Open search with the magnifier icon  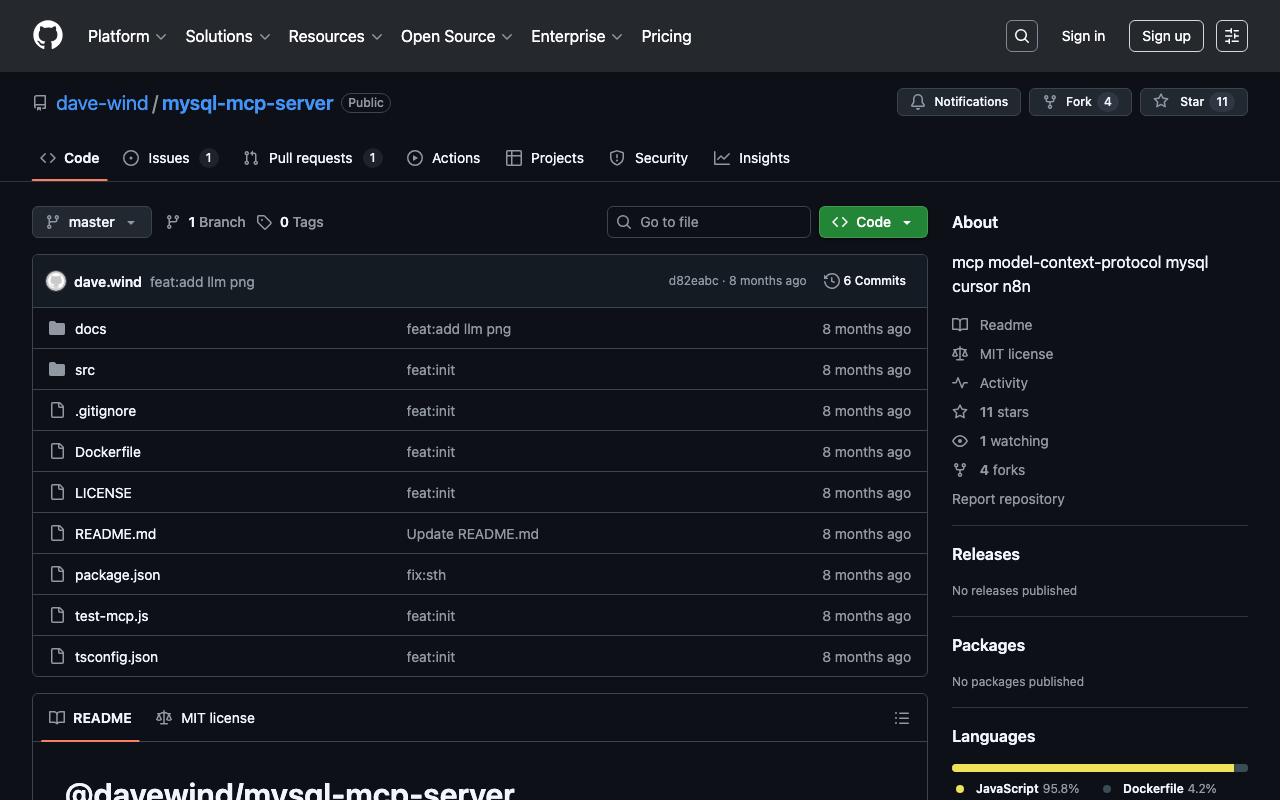pos(1021,36)
